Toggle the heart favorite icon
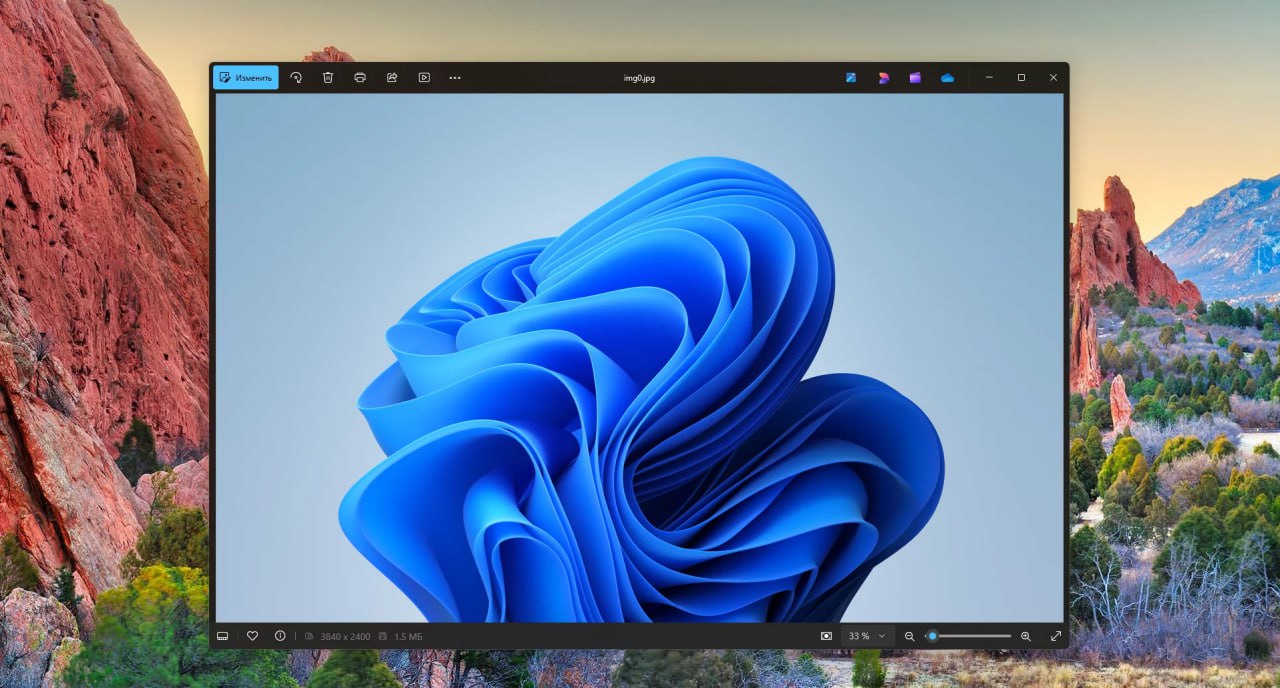1280x688 pixels. 252,636
